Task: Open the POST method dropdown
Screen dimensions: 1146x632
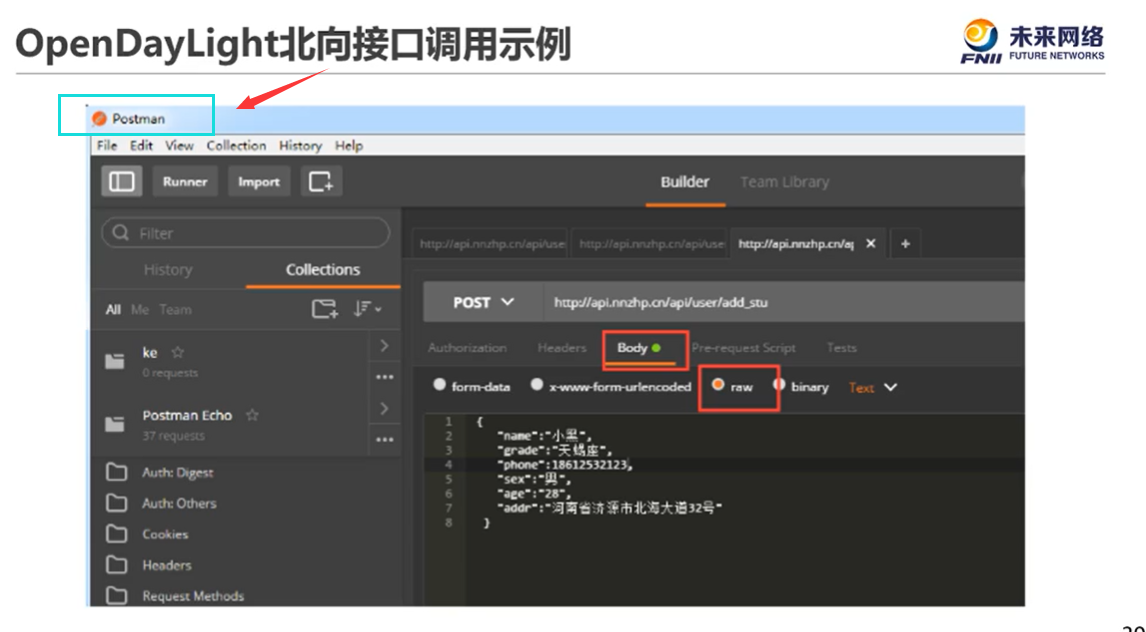Action: point(483,302)
